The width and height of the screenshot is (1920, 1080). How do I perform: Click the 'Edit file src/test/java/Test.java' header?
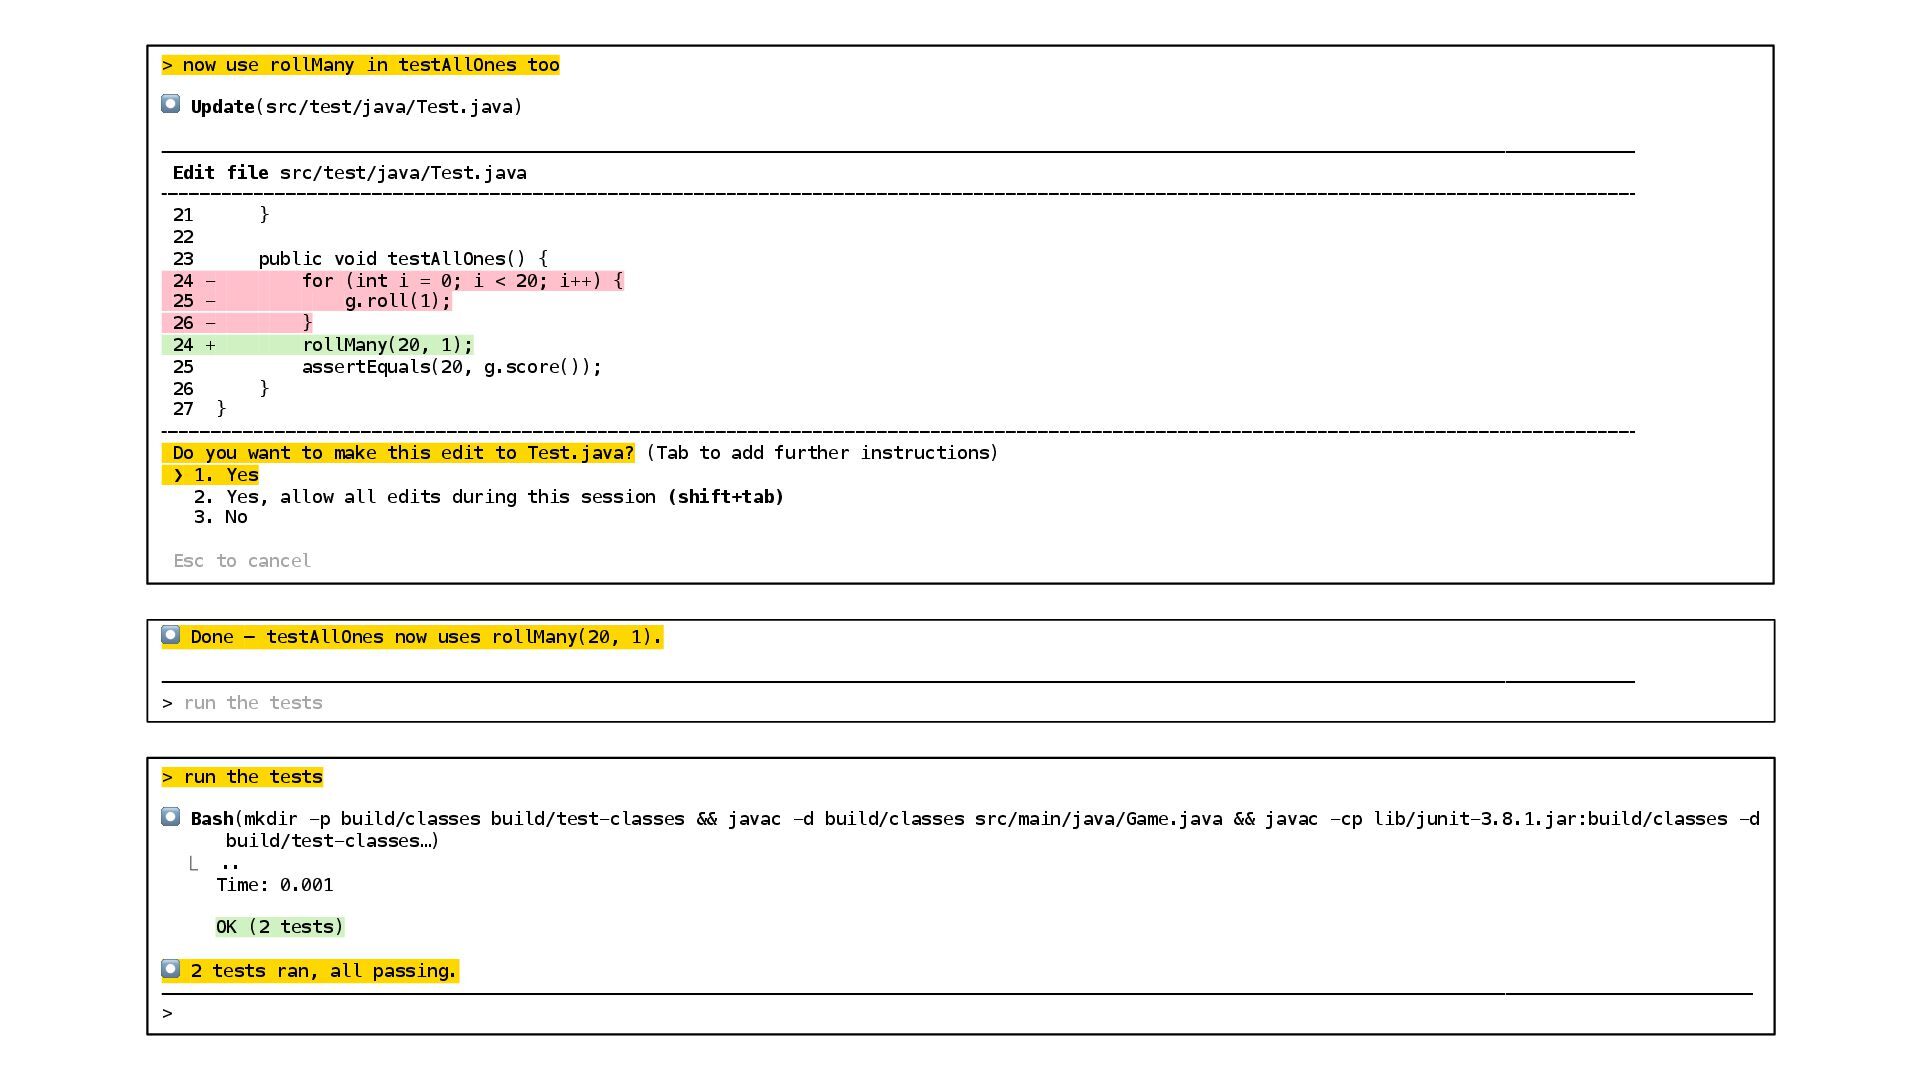[350, 173]
